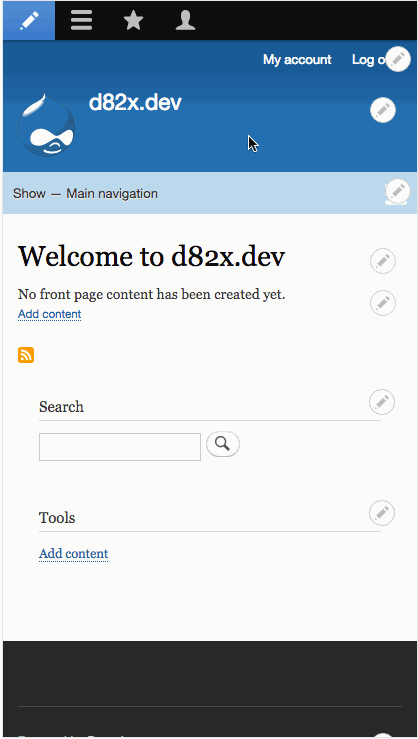Click contextual pencil for Main navigation block
The height and width of the screenshot is (739, 418).
pos(398,191)
